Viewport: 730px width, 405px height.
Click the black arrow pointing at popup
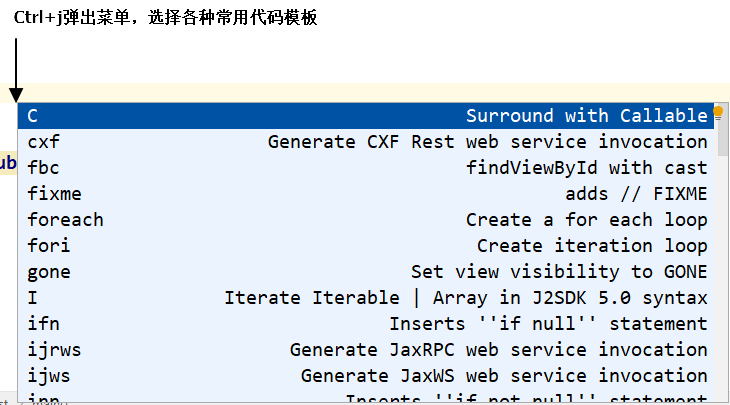(16, 70)
